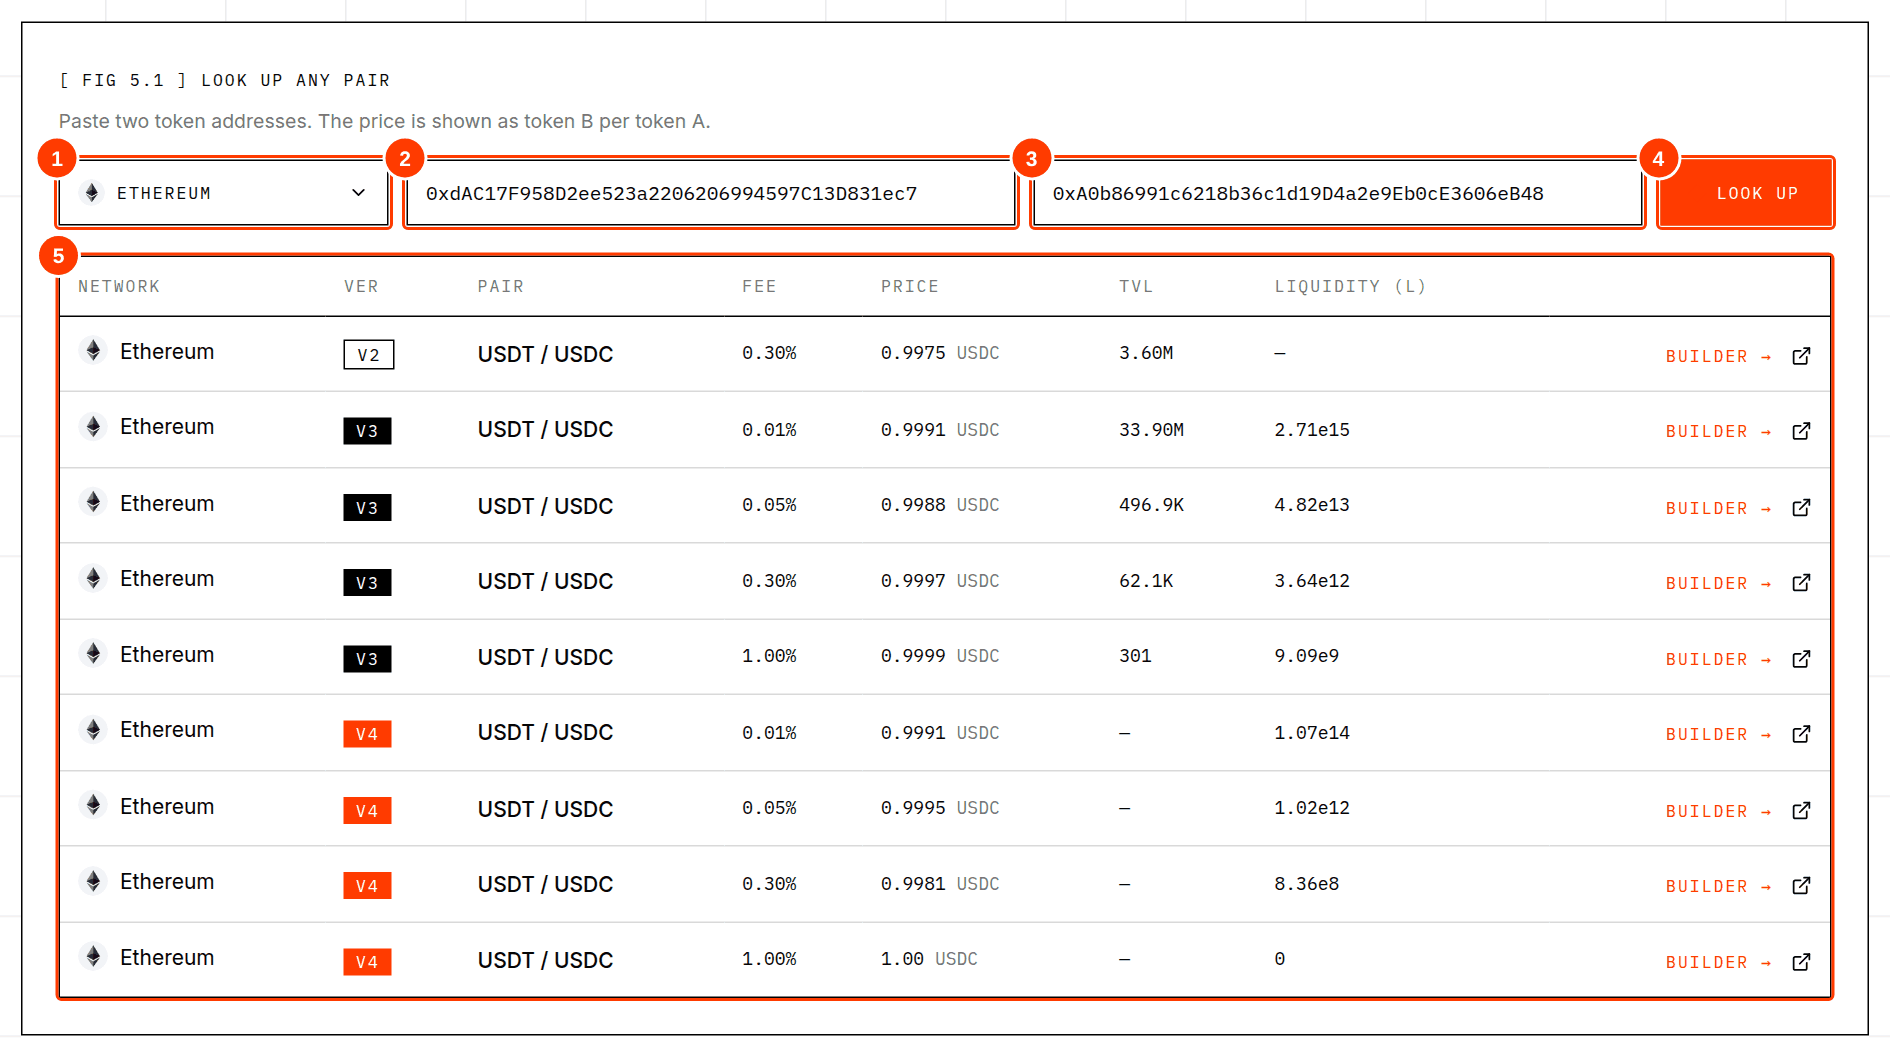The height and width of the screenshot is (1056, 1890).
Task: Open BUILDER link for 9.09e9 liquidity pool
Action: [1718, 659]
